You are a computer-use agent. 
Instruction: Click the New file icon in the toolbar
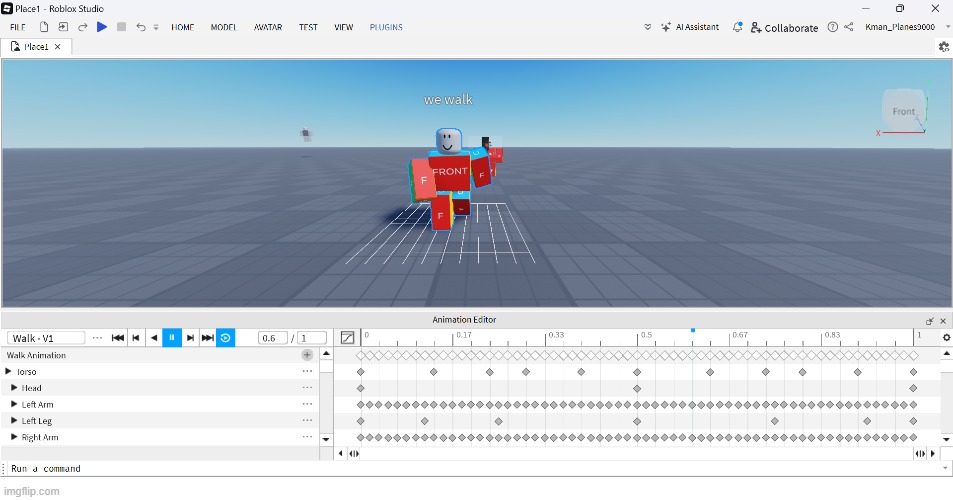tap(44, 27)
